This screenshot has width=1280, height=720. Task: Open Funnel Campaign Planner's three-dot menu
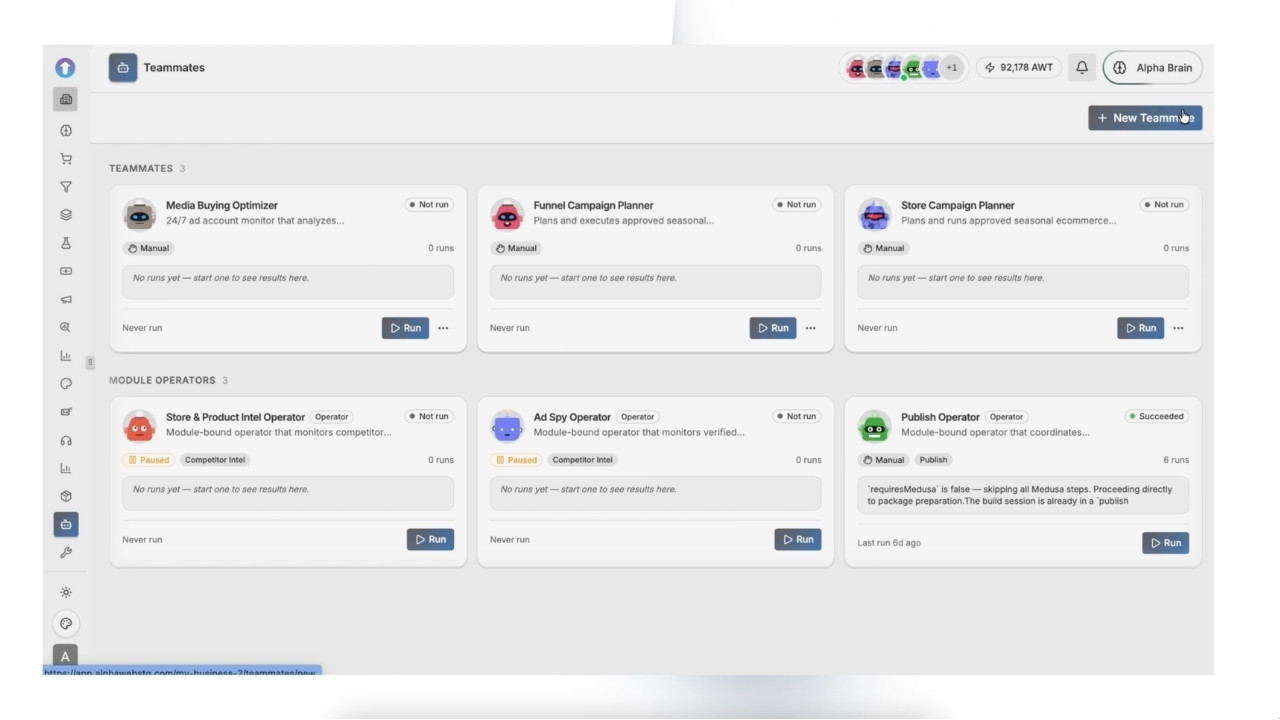tap(811, 328)
